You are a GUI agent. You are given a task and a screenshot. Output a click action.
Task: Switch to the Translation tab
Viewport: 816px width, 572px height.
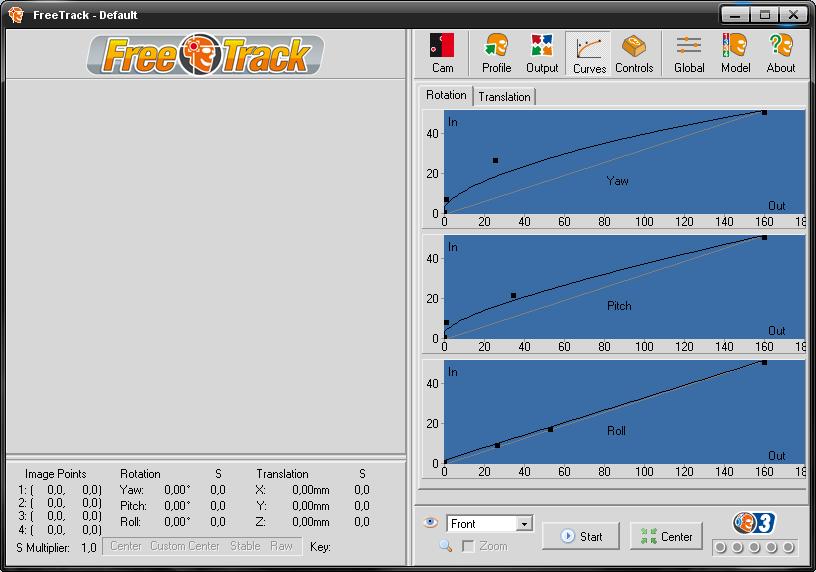(504, 97)
